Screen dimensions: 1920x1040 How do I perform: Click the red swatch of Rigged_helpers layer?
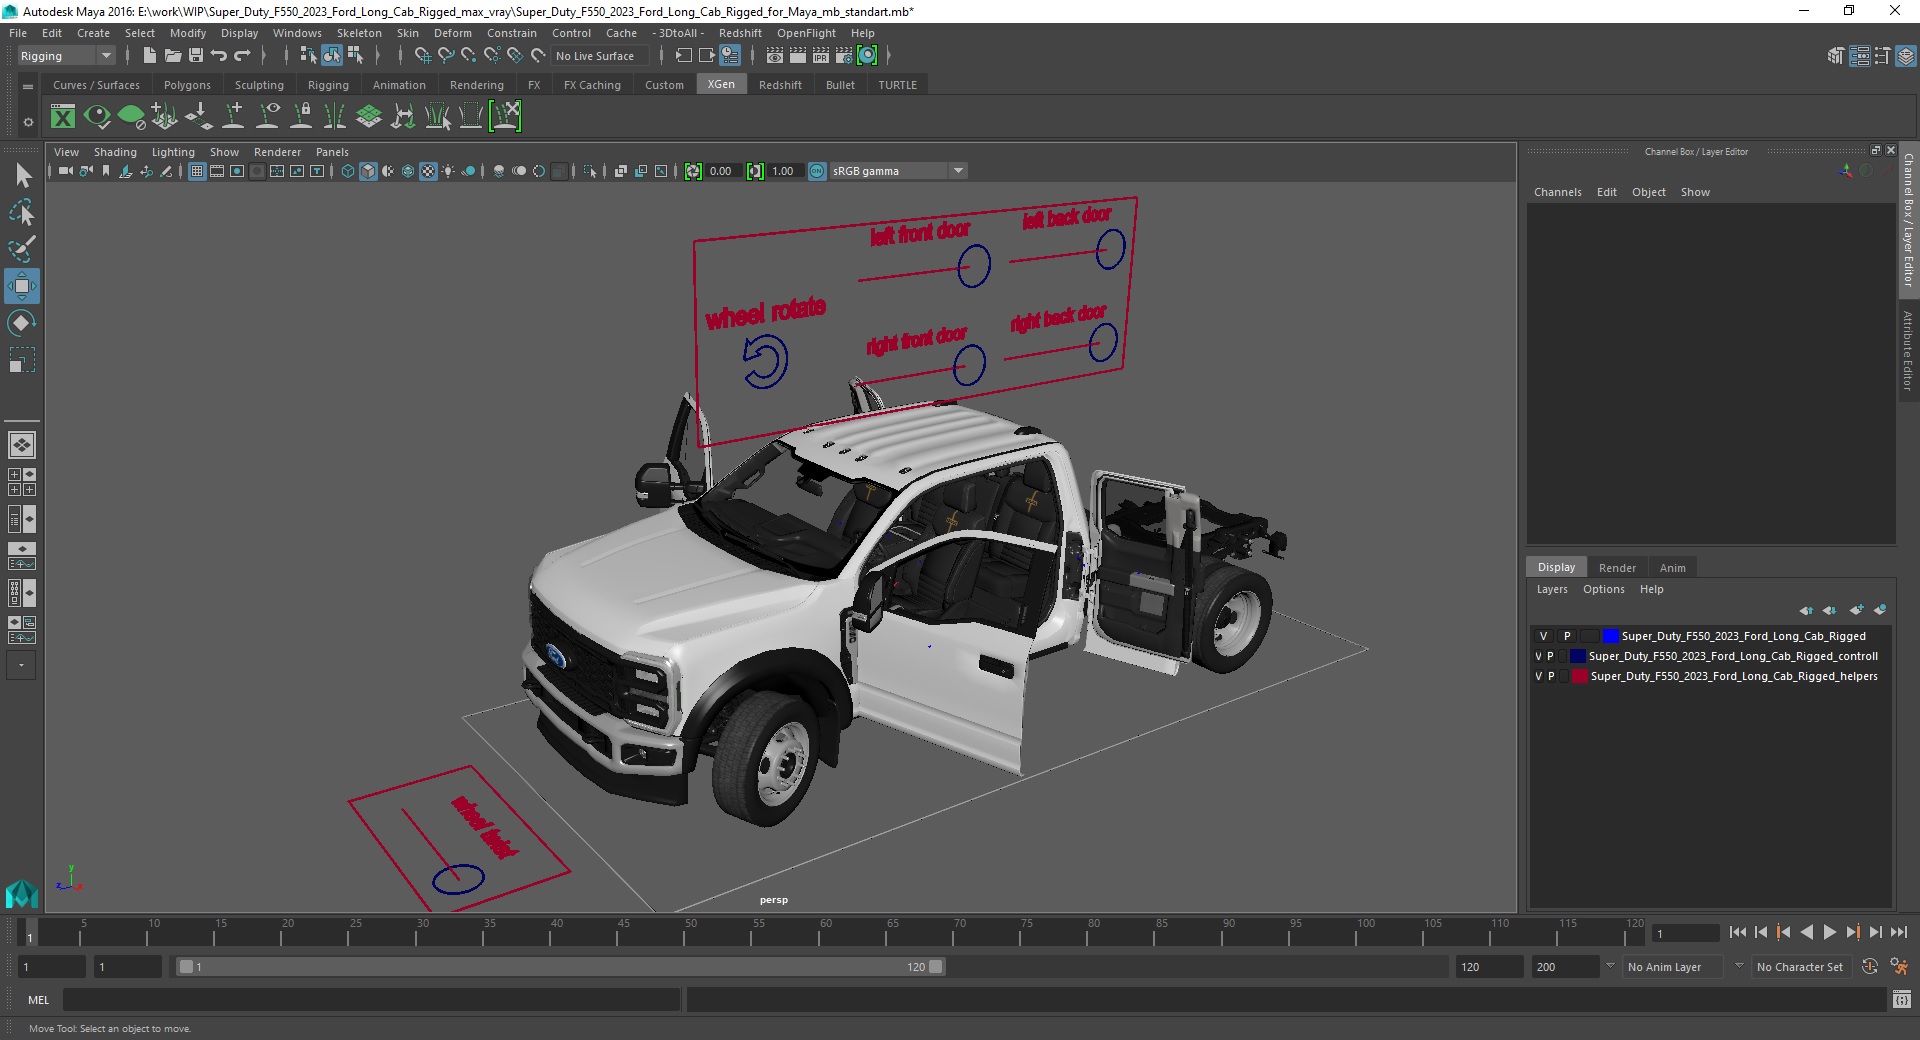coord(1579,676)
